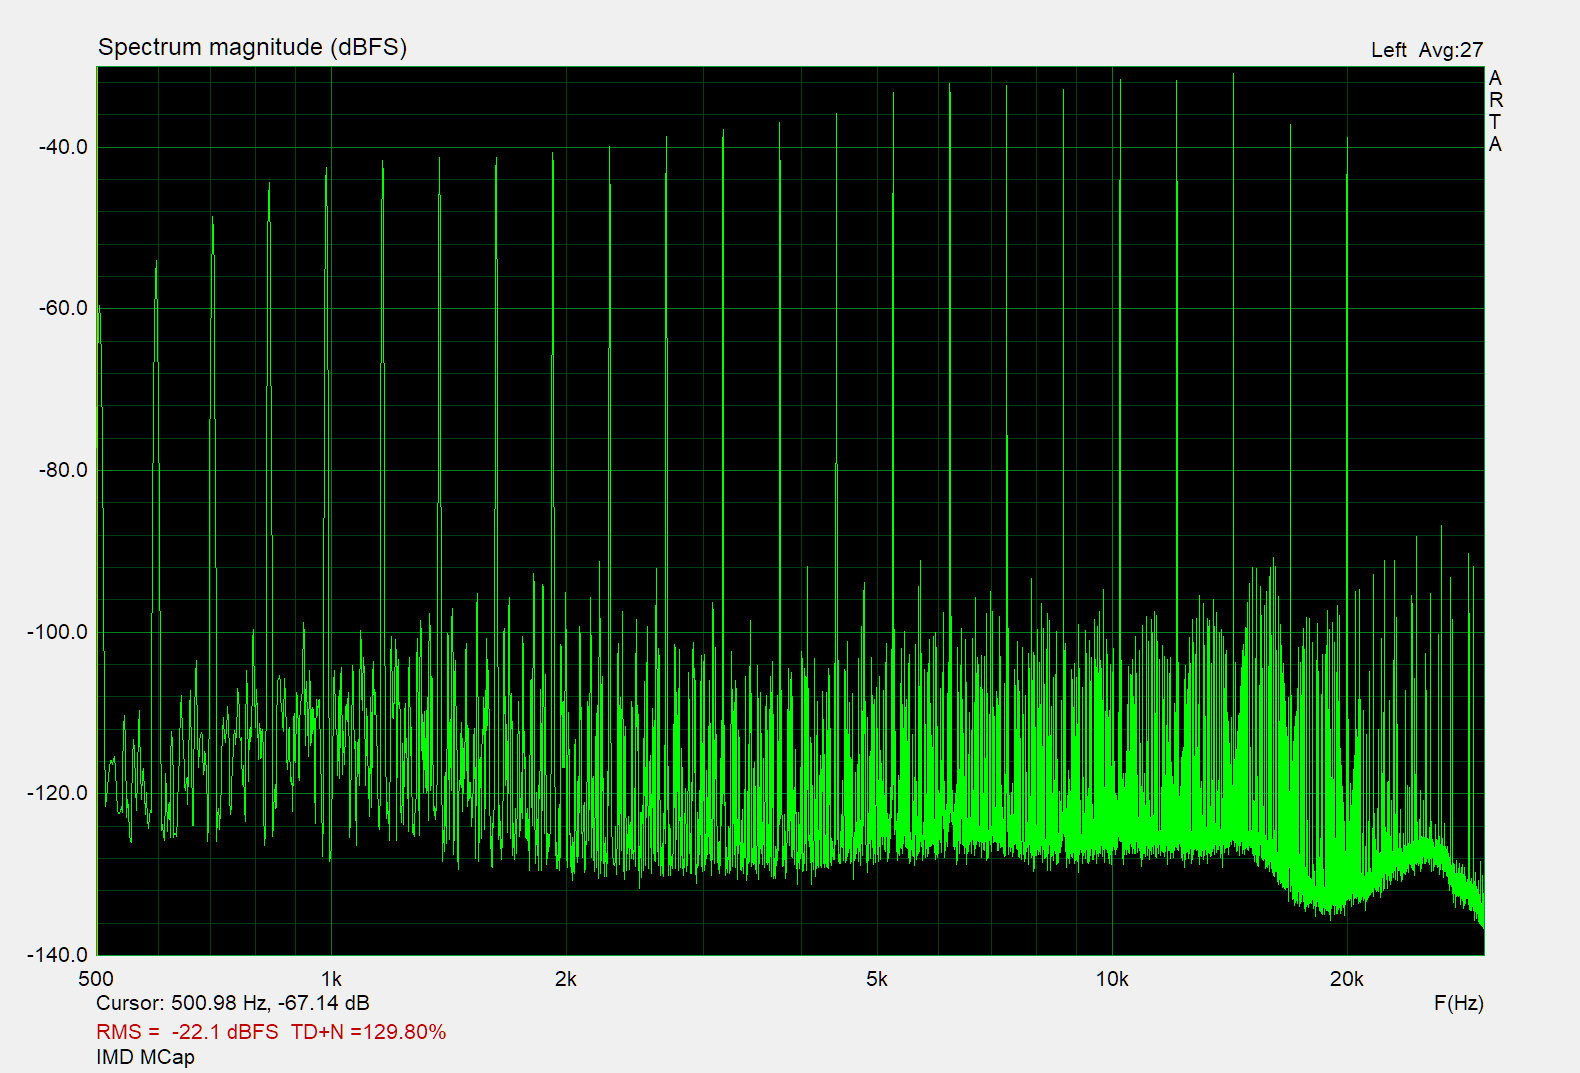Click the "IMD MCap" caption text
1580x1073 pixels.
[145, 1057]
